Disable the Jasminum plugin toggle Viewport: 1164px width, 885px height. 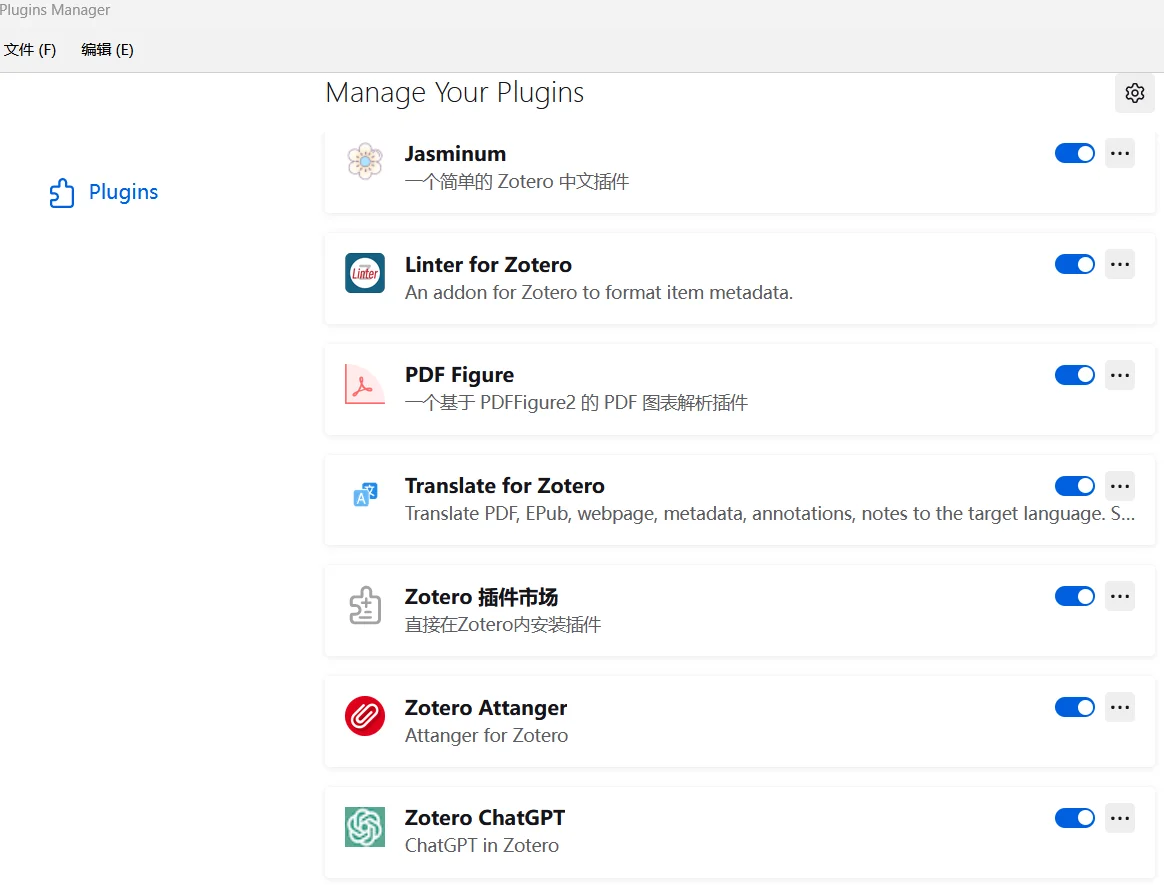coord(1075,153)
